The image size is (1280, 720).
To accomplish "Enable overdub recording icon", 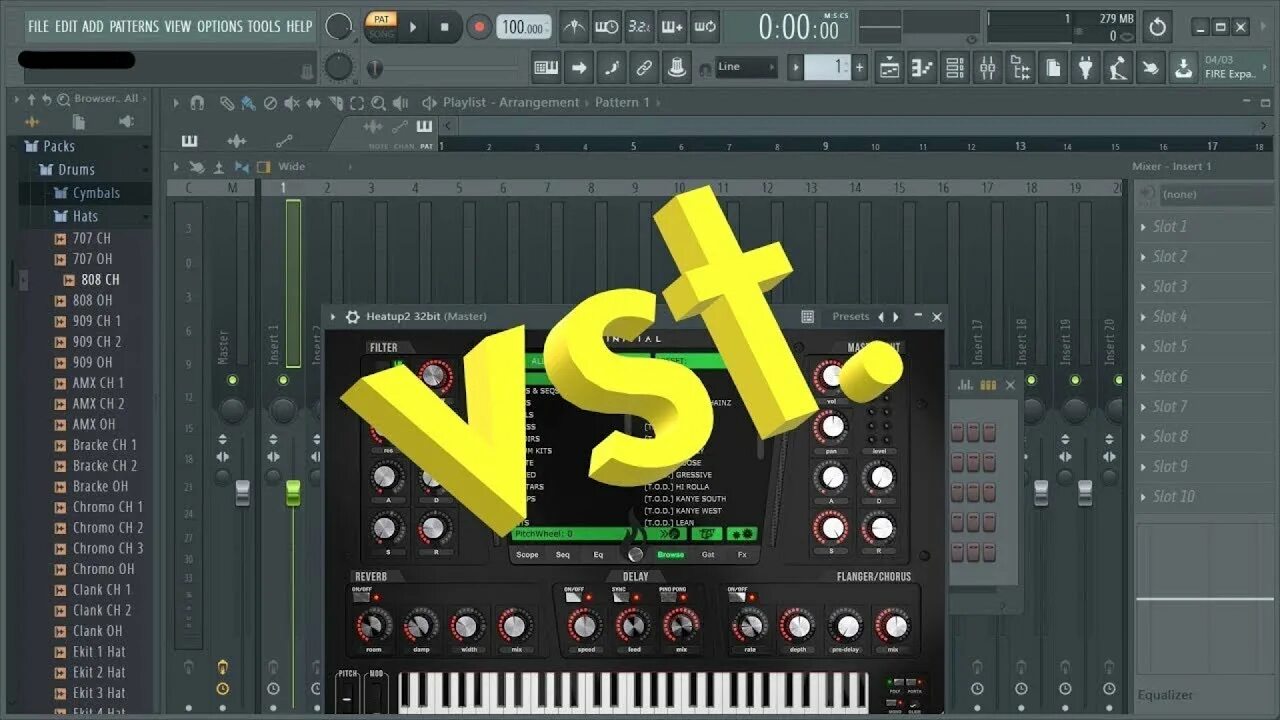I will pyautogui.click(x=672, y=27).
